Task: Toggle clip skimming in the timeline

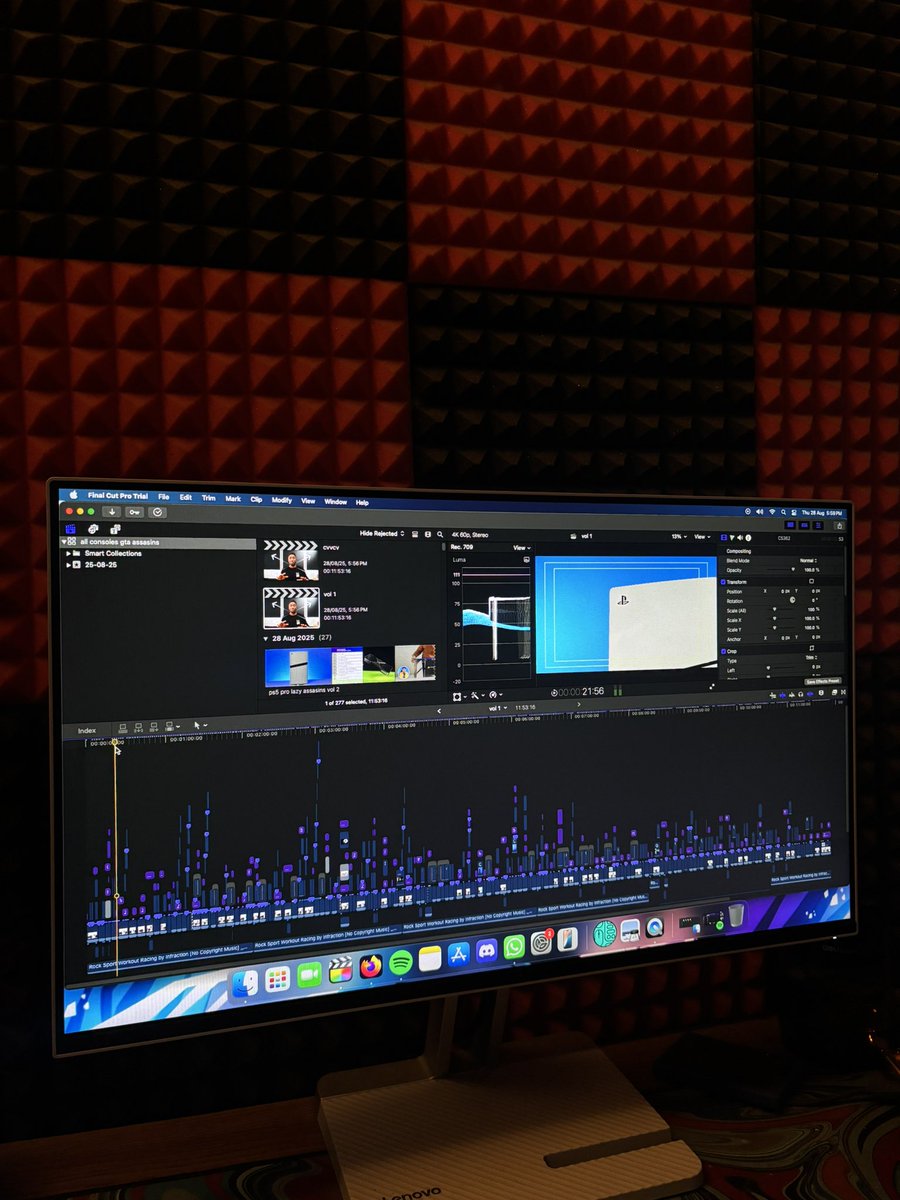Action: 782,694
